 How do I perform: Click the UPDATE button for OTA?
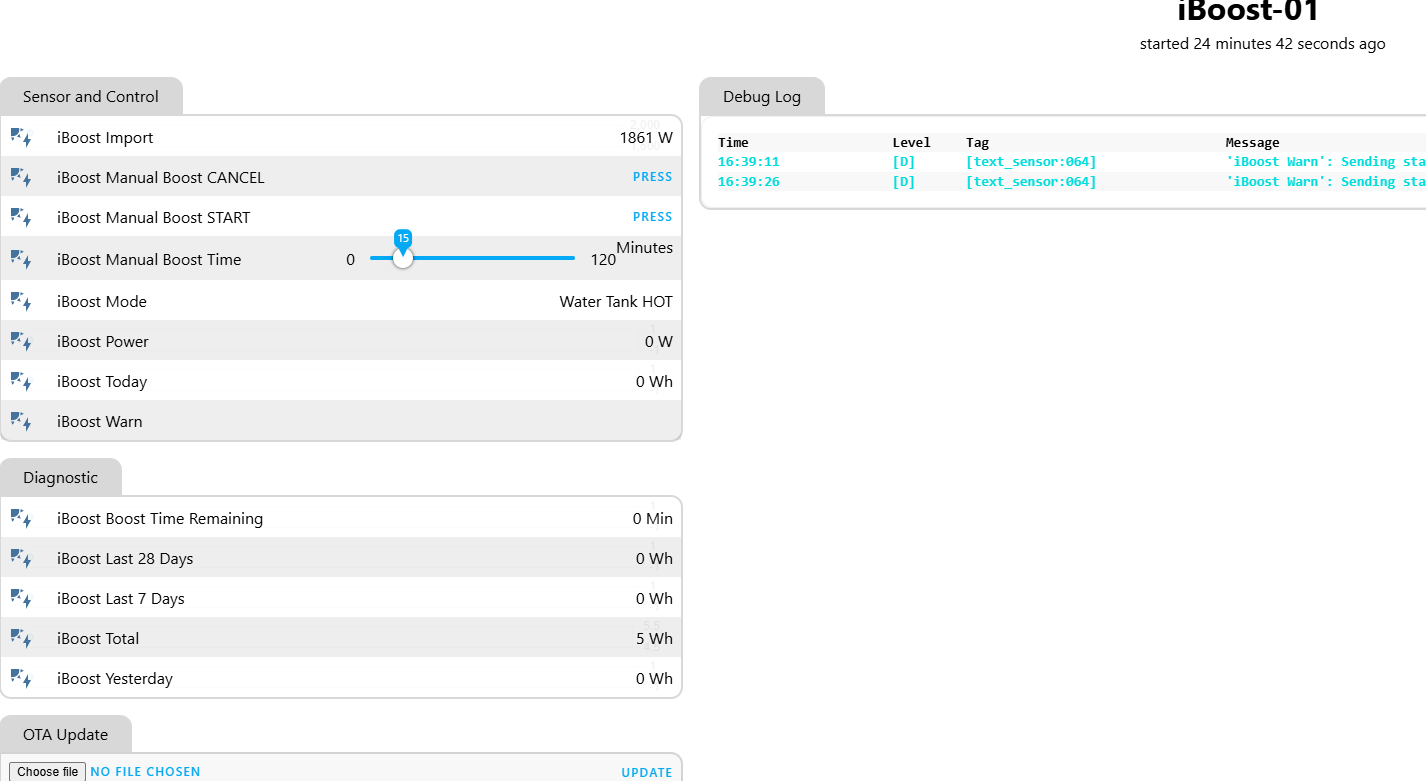(647, 772)
